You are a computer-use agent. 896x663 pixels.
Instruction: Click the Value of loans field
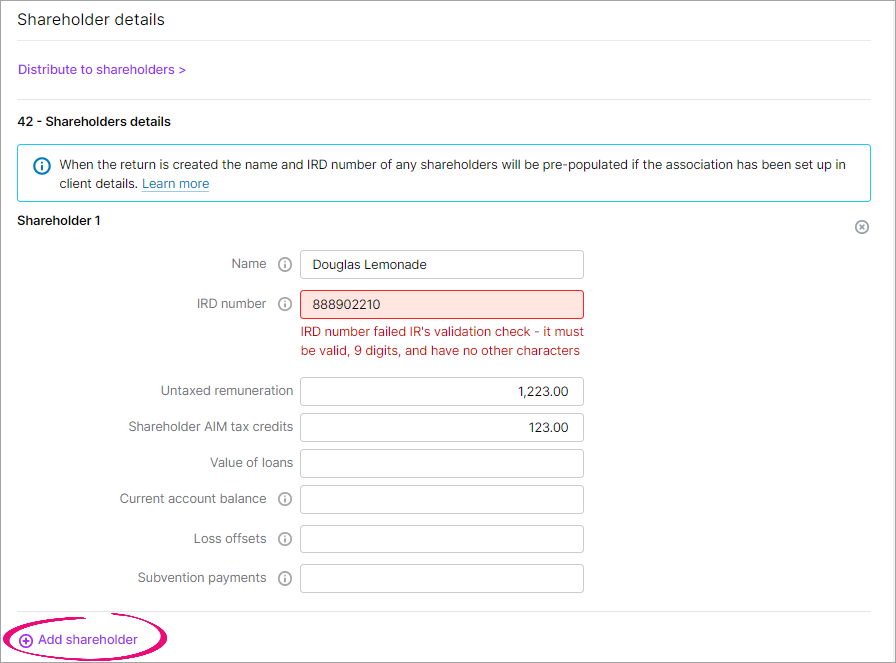pyautogui.click(x=442, y=464)
